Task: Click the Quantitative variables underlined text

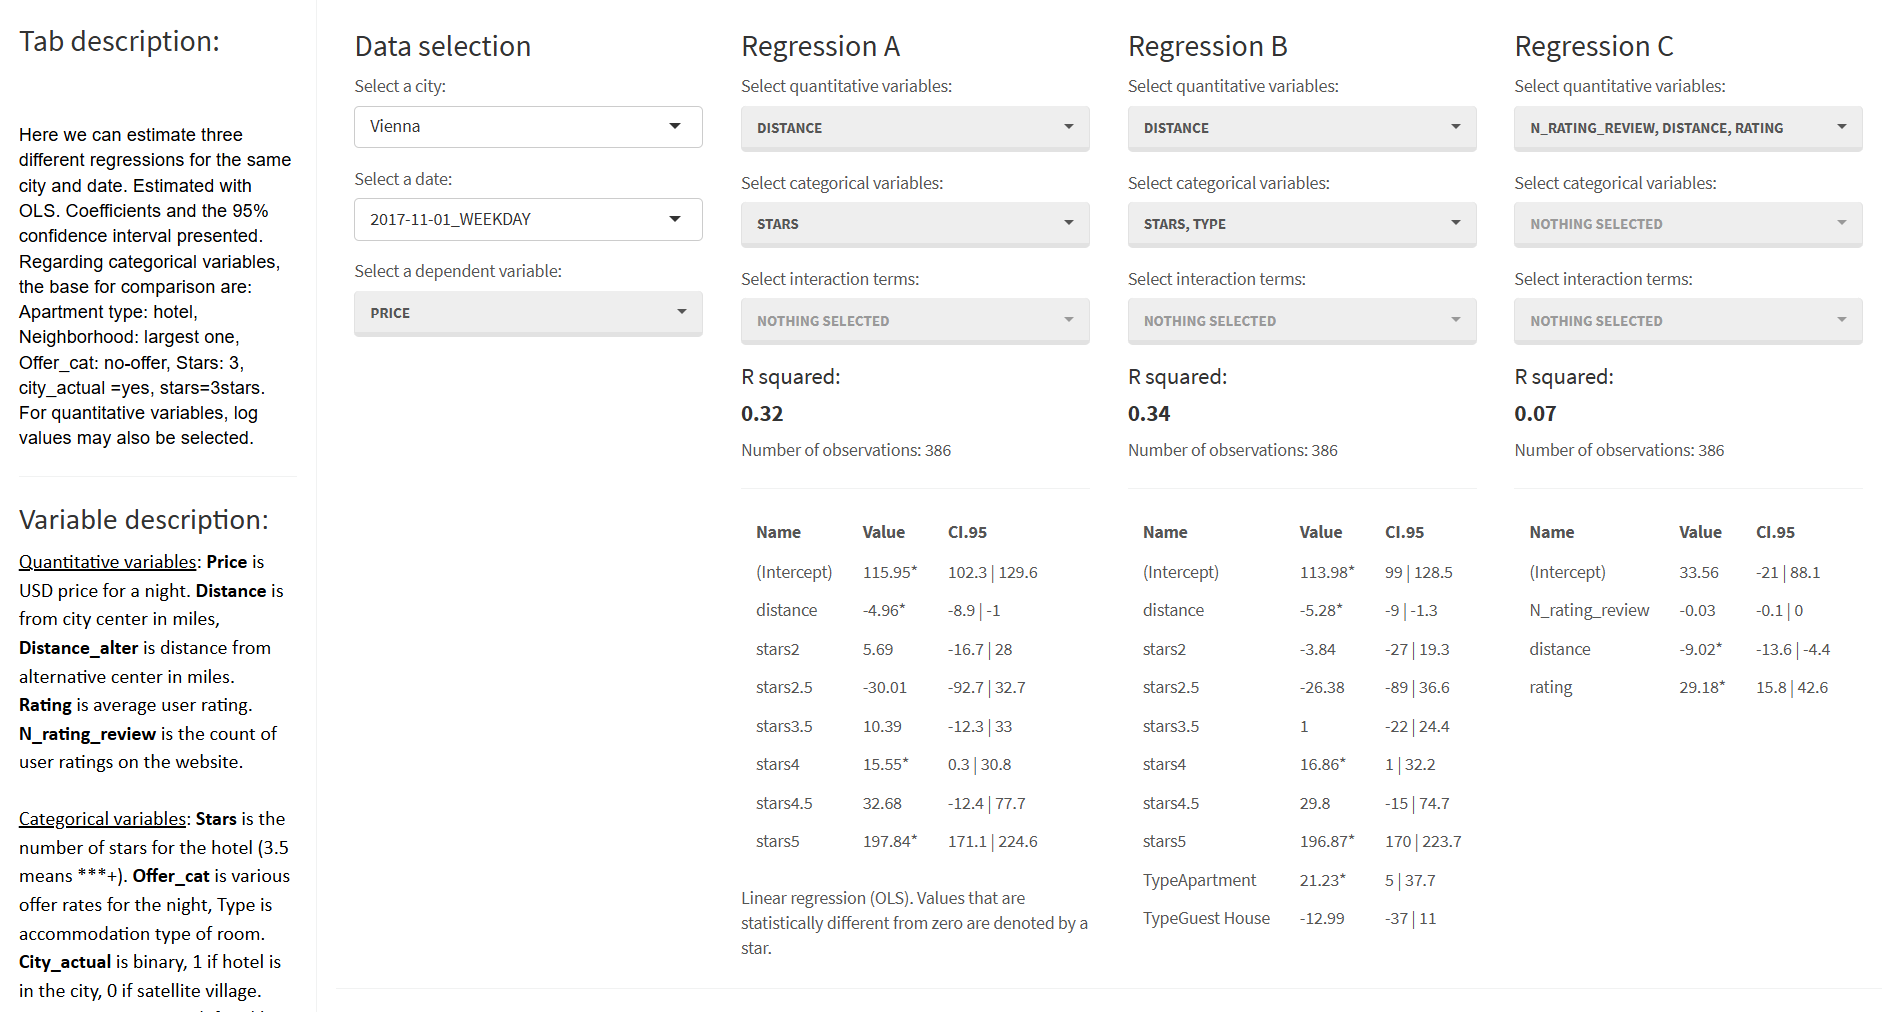Action: [108, 562]
